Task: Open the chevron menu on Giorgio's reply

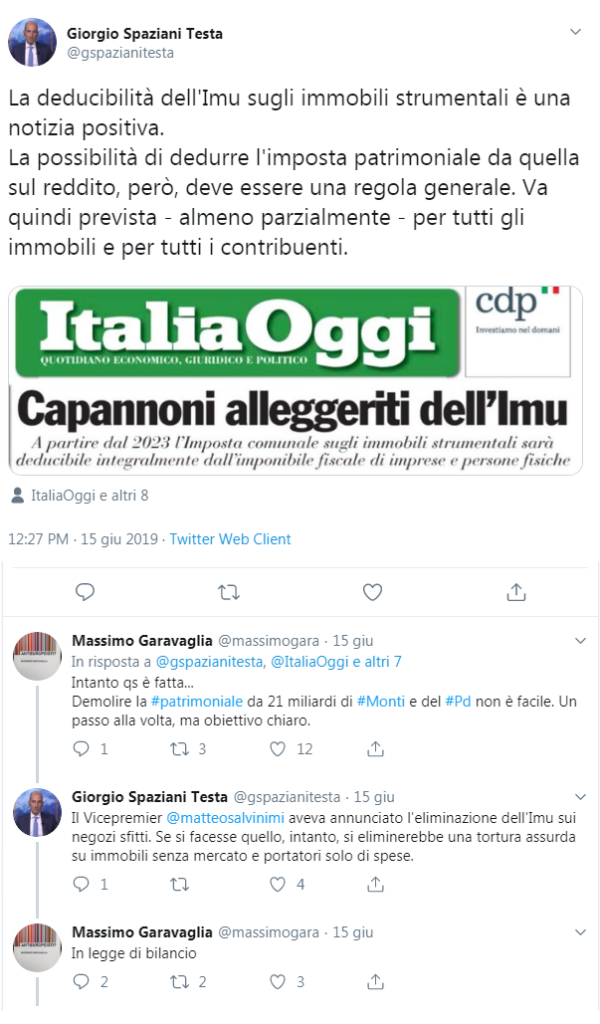Action: tap(580, 797)
